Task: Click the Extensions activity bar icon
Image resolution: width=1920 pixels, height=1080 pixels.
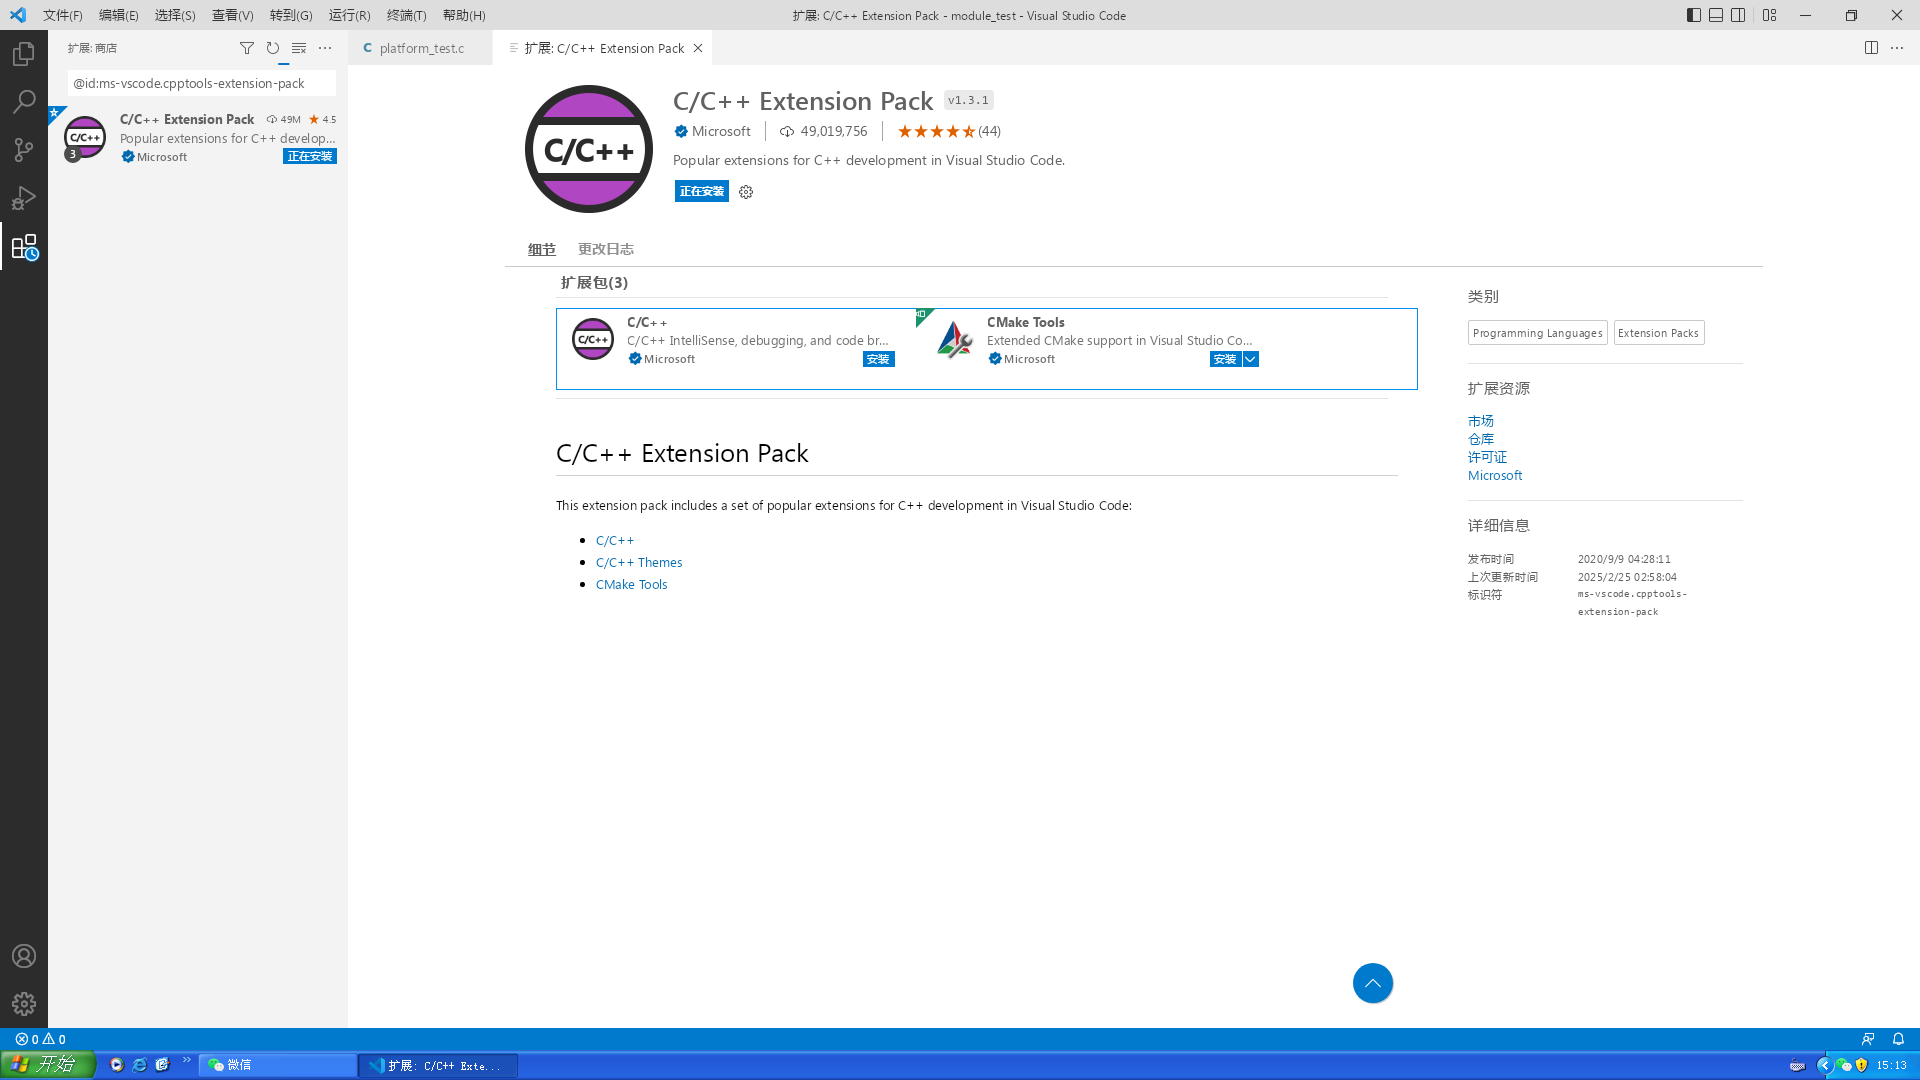Action: pyautogui.click(x=24, y=247)
